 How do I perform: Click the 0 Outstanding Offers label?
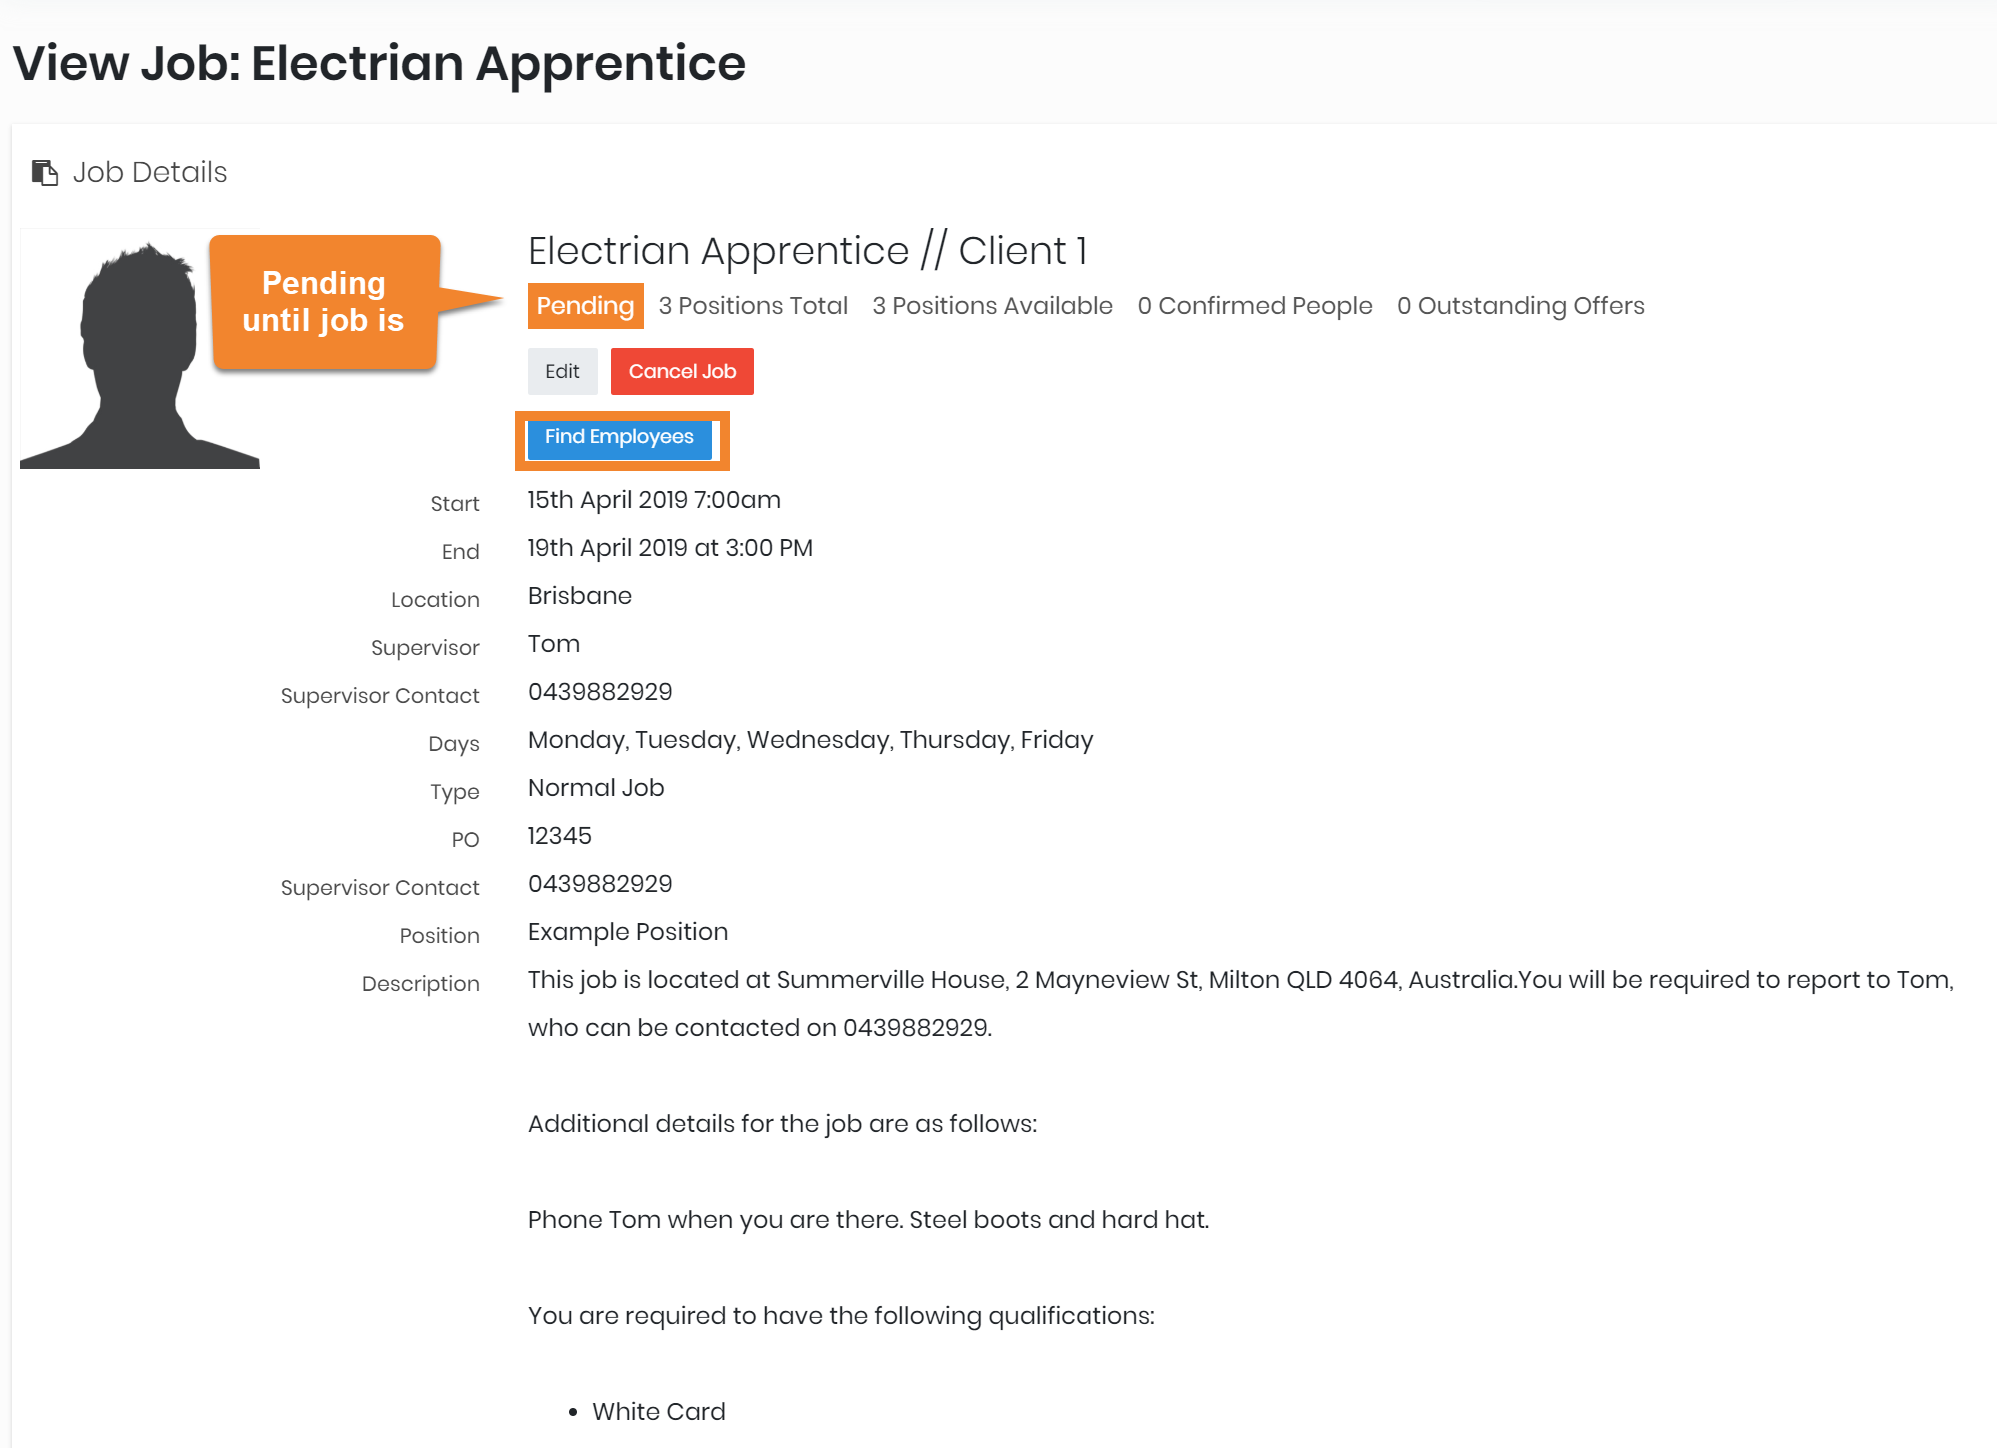point(1520,306)
